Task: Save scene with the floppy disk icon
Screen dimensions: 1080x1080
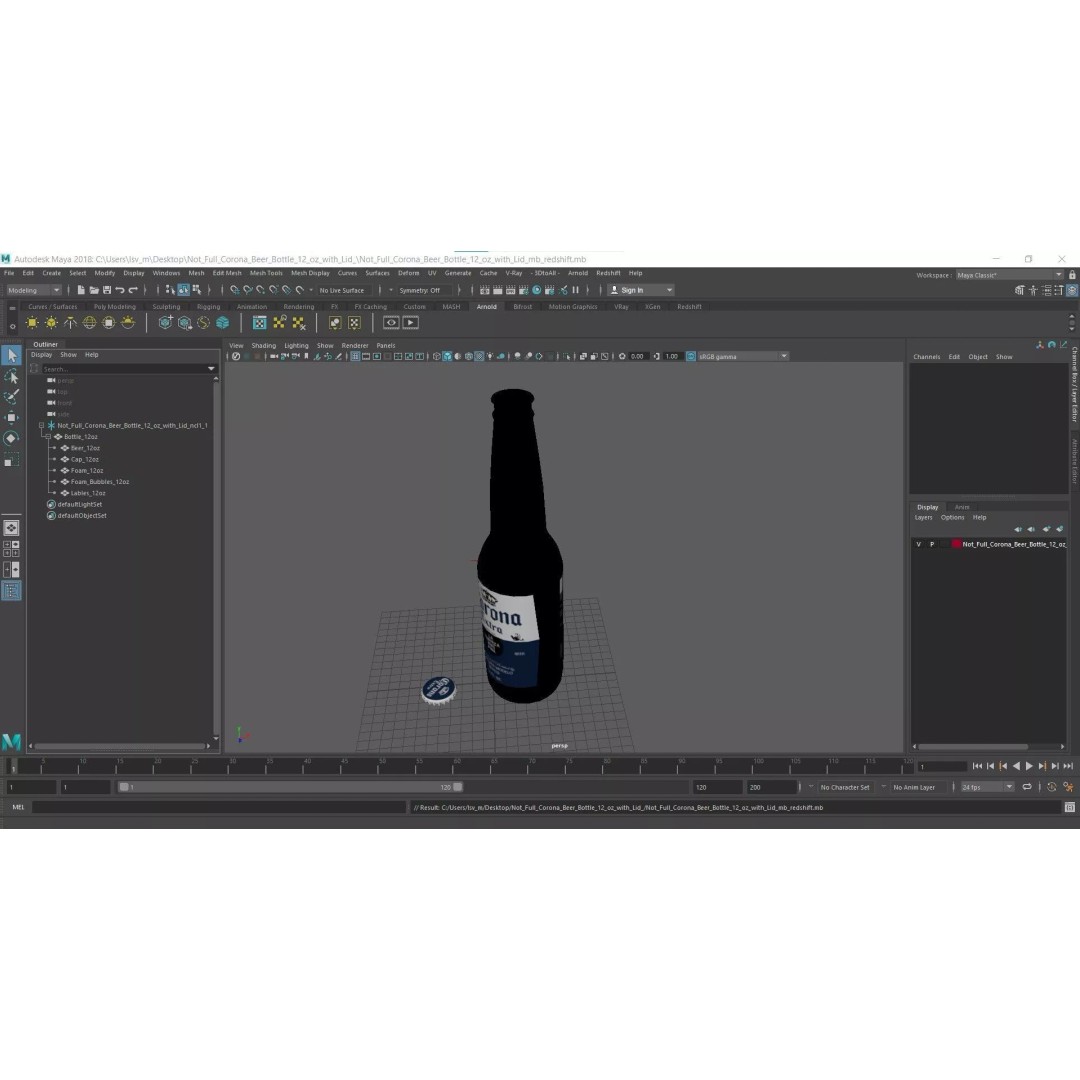Action: 107,290
